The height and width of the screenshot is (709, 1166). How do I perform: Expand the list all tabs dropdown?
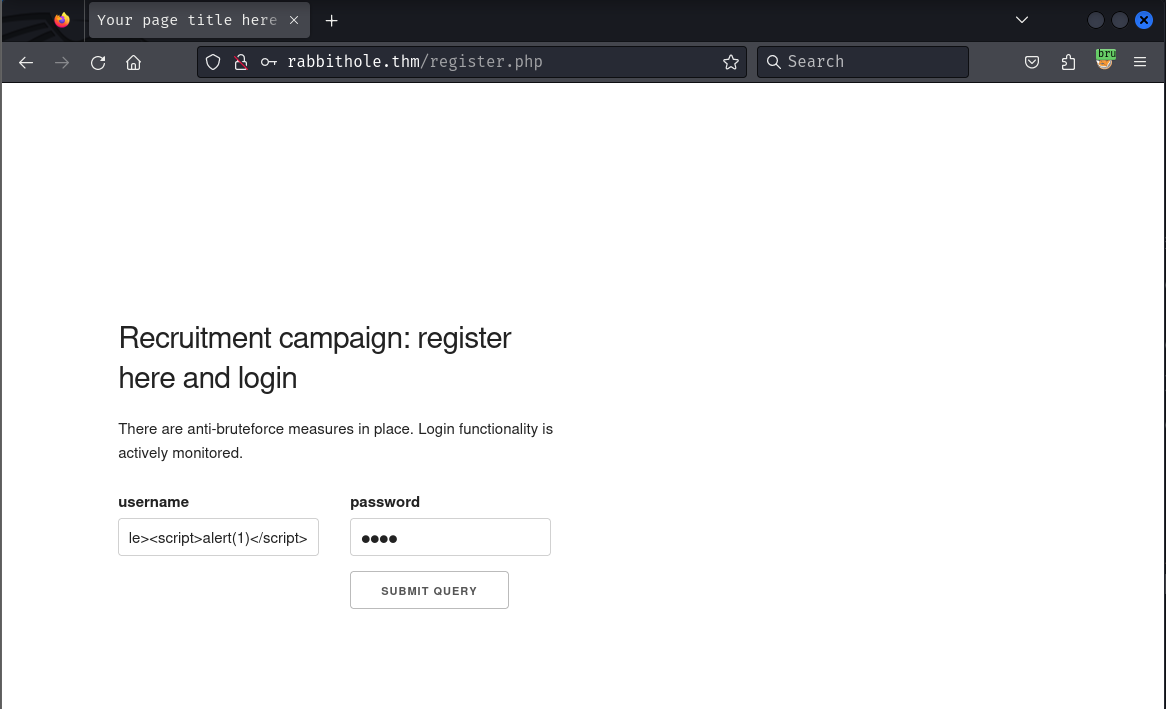[x=1022, y=20]
